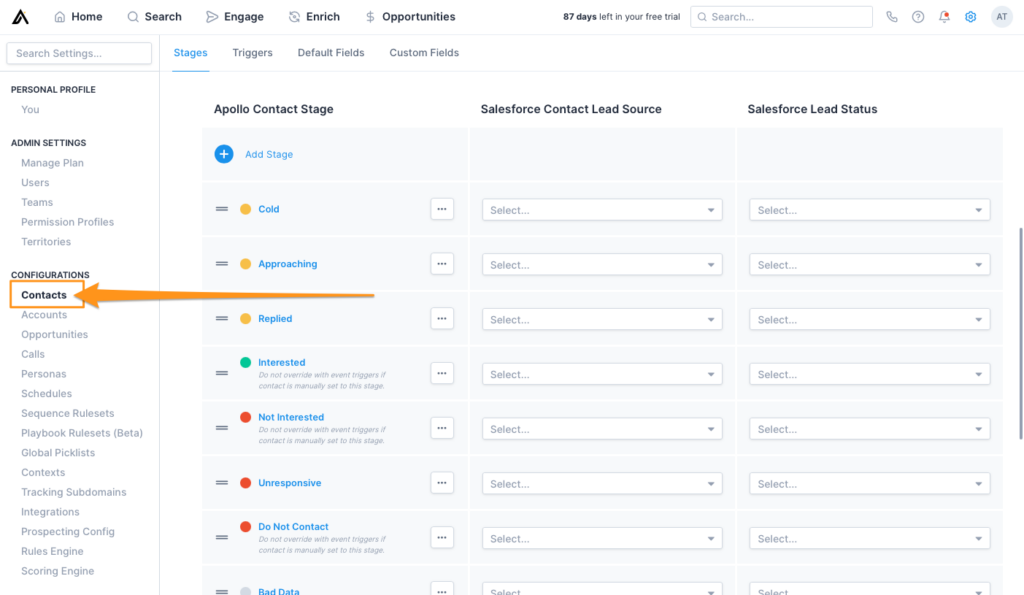
Task: Click the drag handle of Approaching stage
Action: tap(222, 264)
